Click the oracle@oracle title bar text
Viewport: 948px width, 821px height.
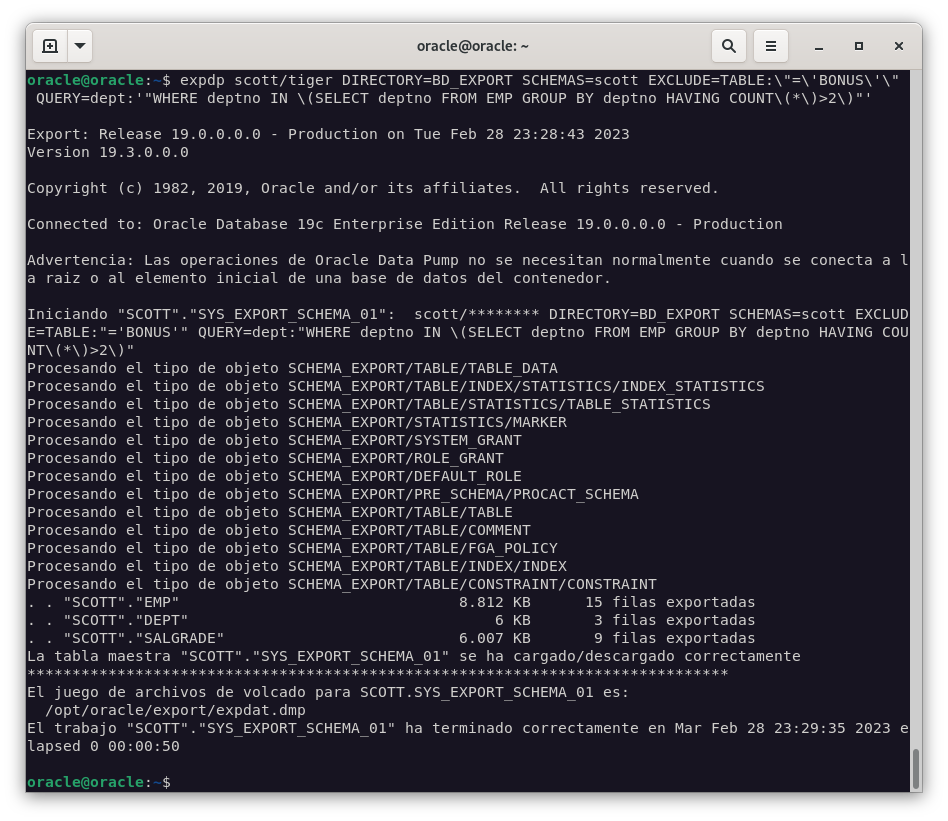tap(473, 46)
